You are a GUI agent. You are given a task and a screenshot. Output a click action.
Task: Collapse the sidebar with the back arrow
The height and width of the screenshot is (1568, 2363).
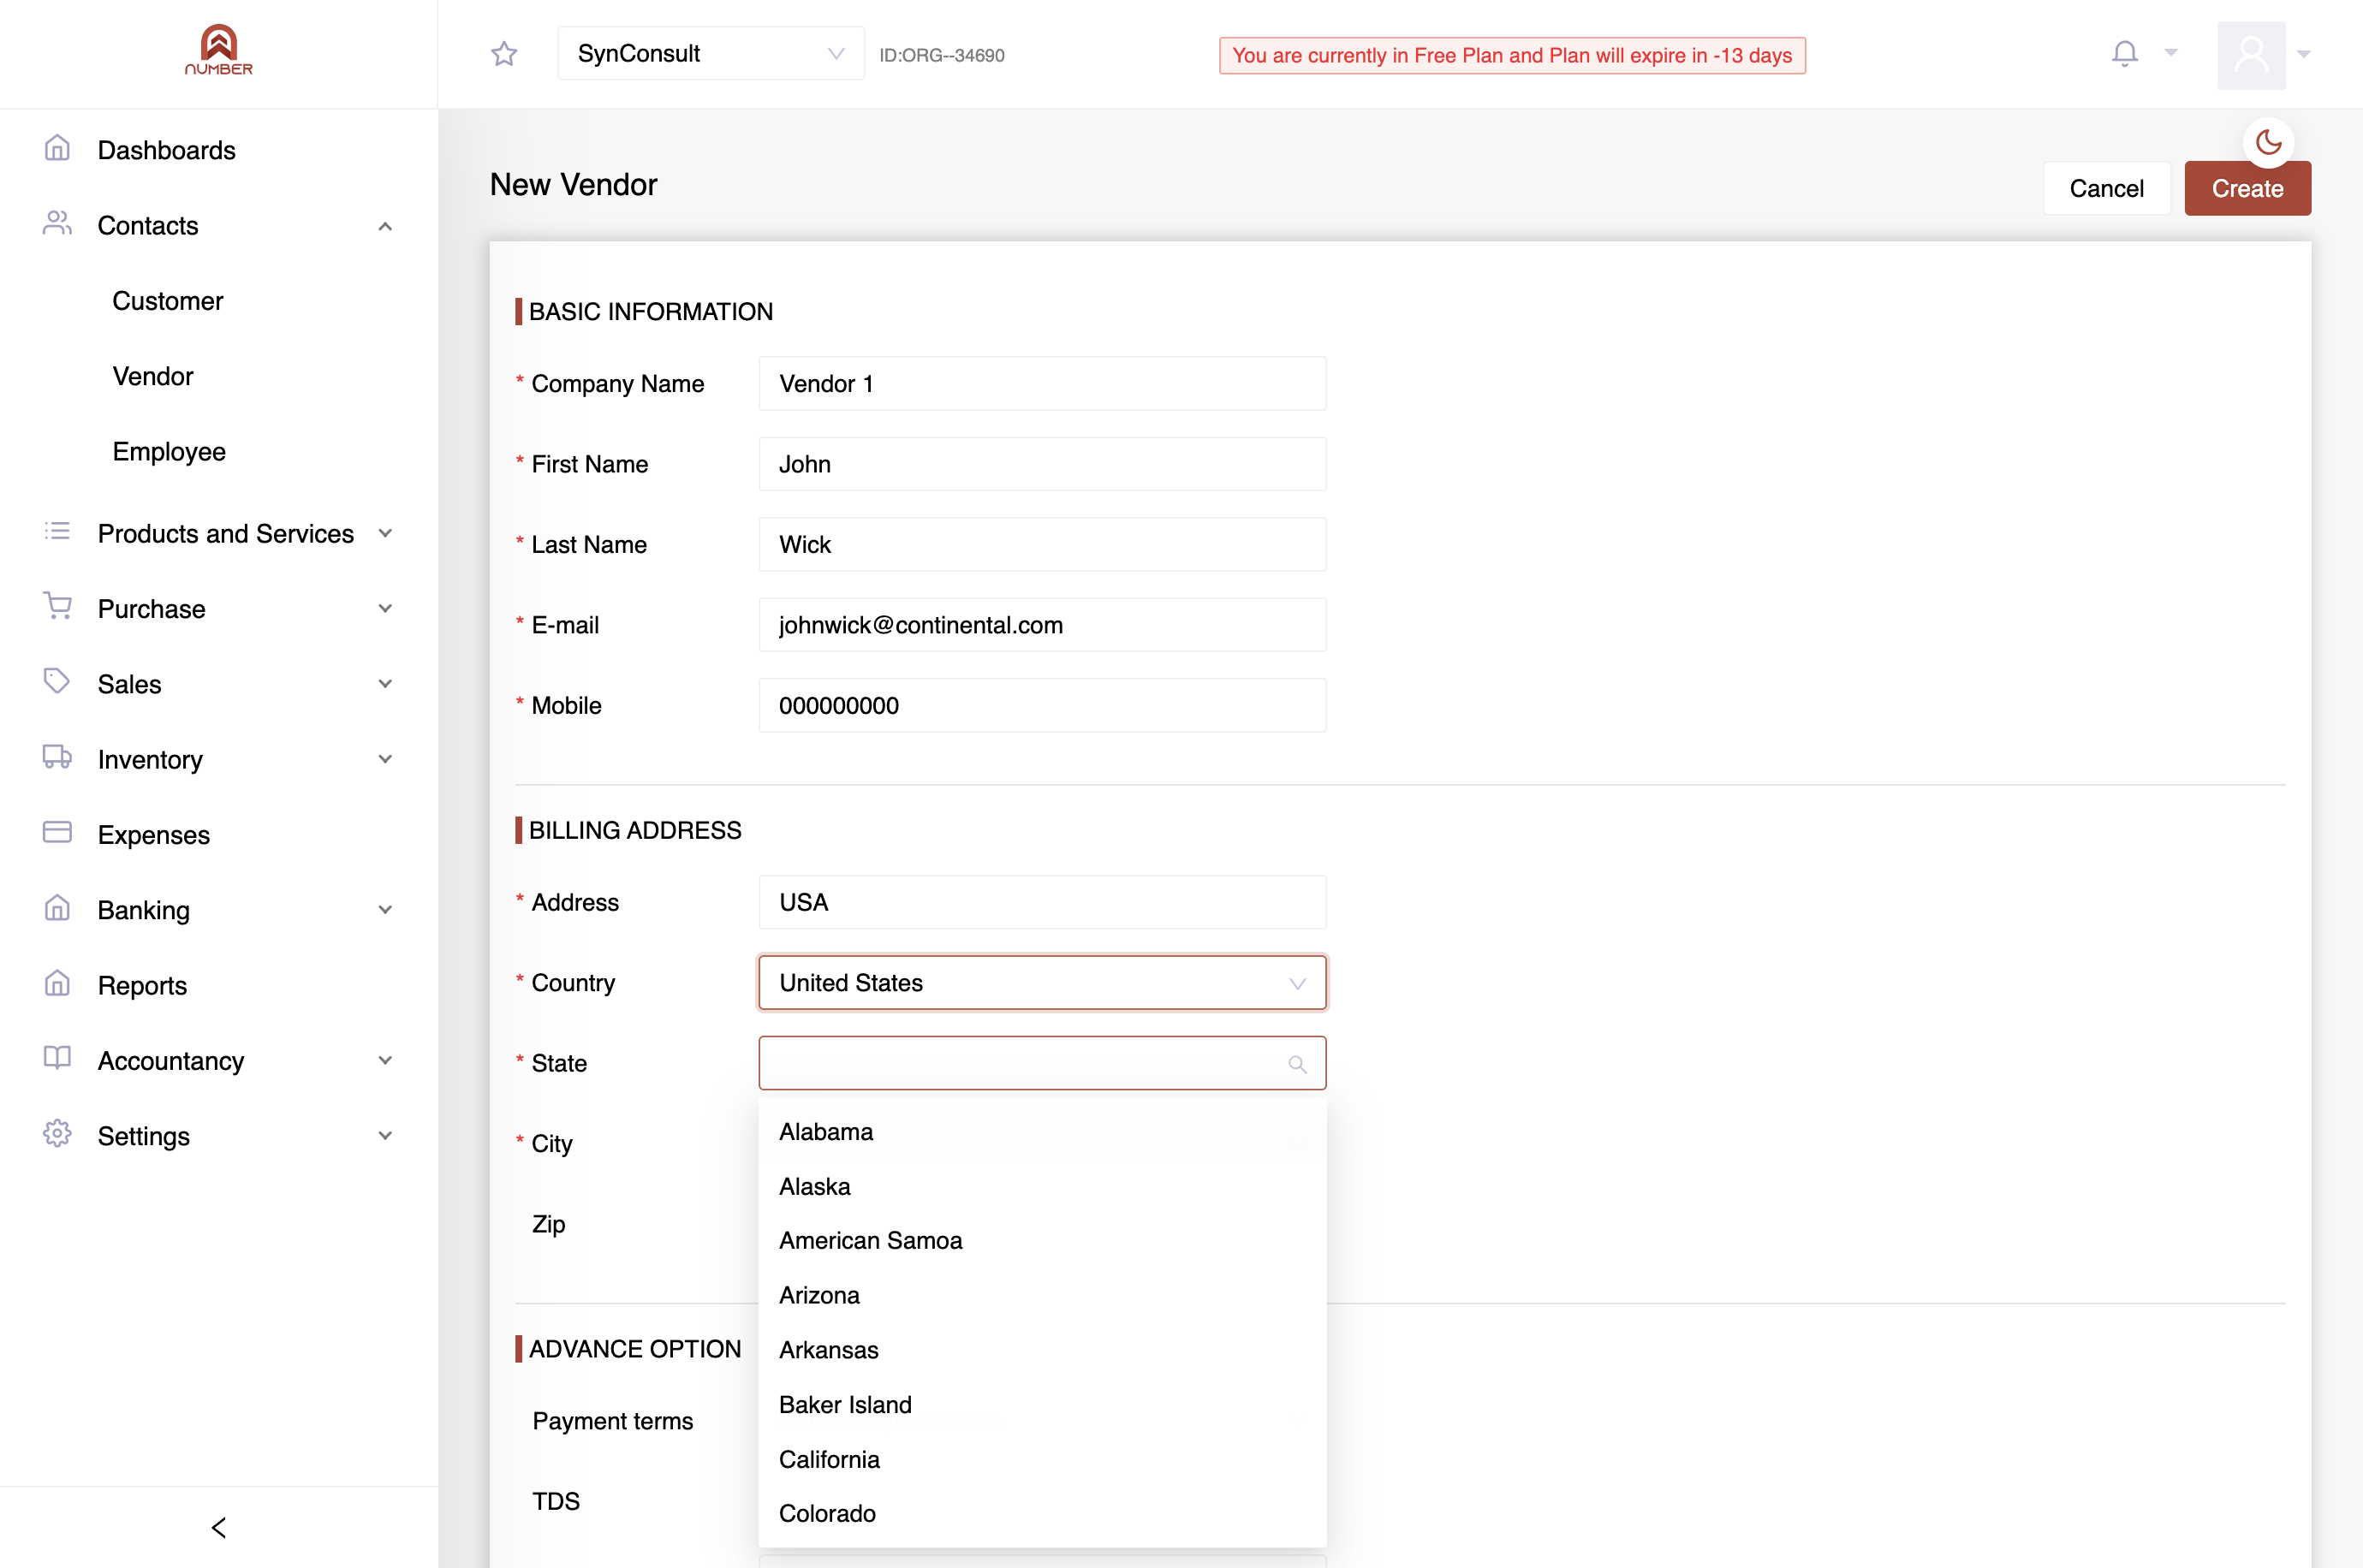click(x=219, y=1527)
